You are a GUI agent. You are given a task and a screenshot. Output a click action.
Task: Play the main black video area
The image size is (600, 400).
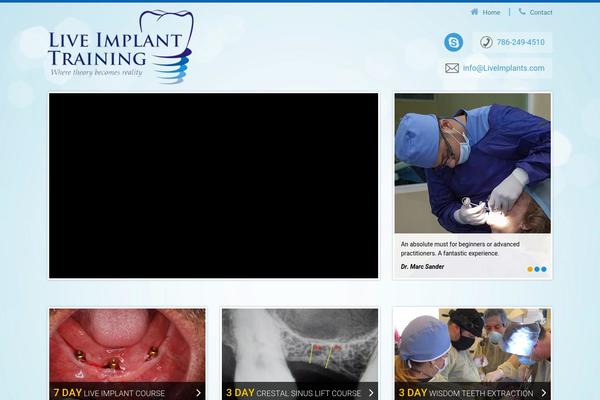213,186
